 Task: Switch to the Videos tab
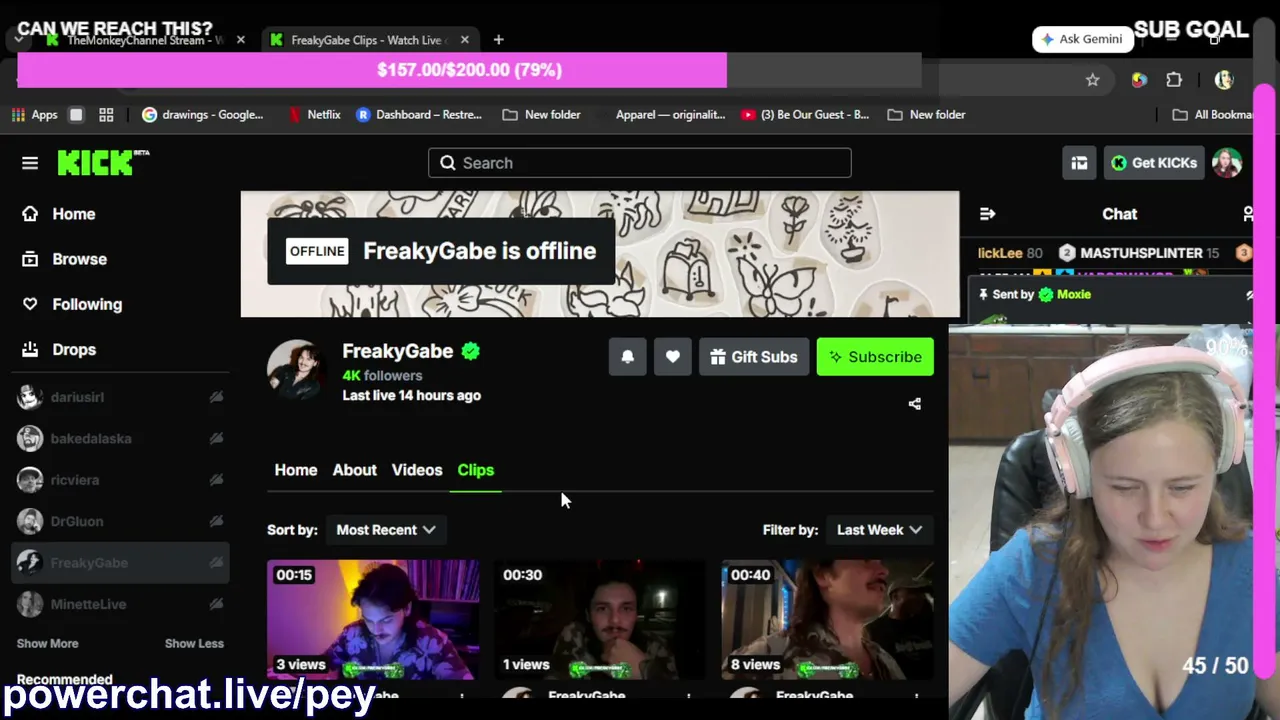(x=417, y=470)
